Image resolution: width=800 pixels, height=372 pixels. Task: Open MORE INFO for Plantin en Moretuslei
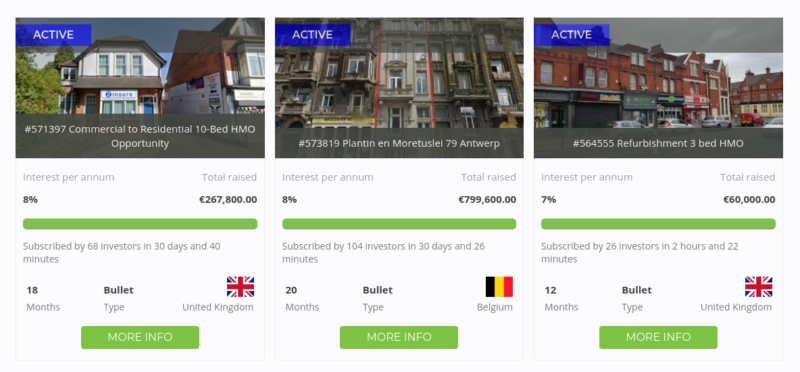click(x=399, y=337)
